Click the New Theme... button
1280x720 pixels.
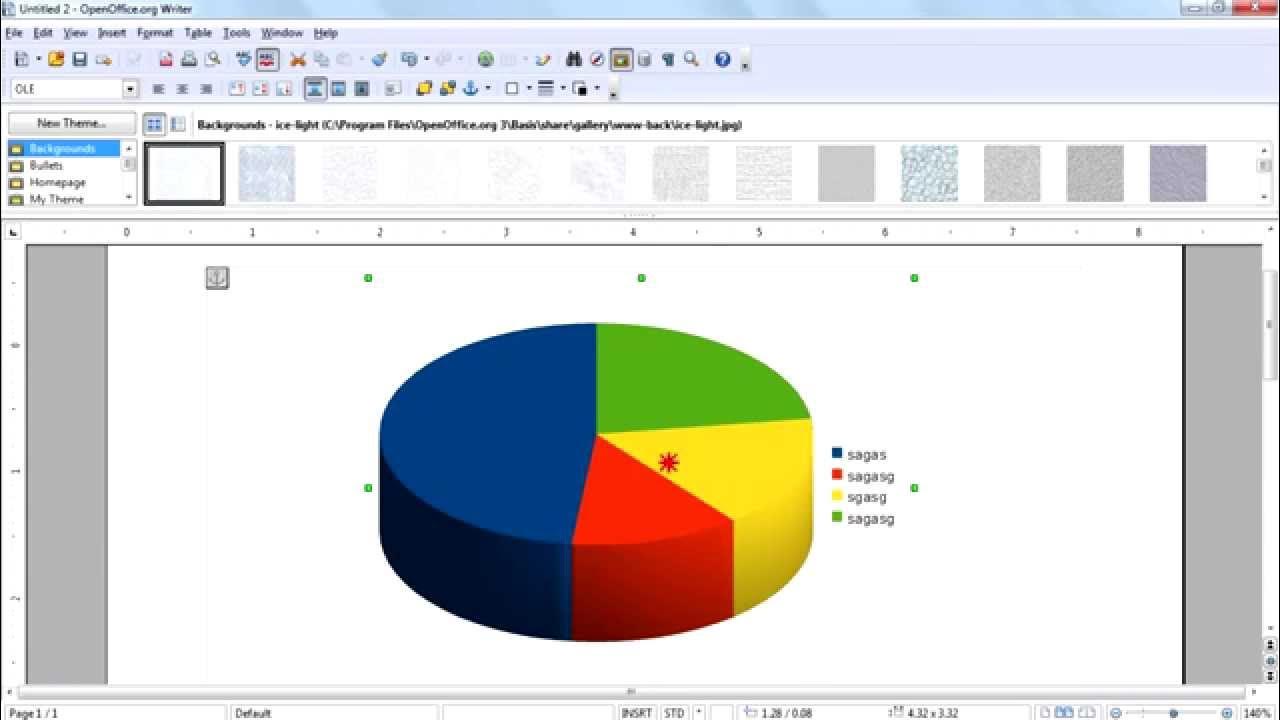pos(72,124)
